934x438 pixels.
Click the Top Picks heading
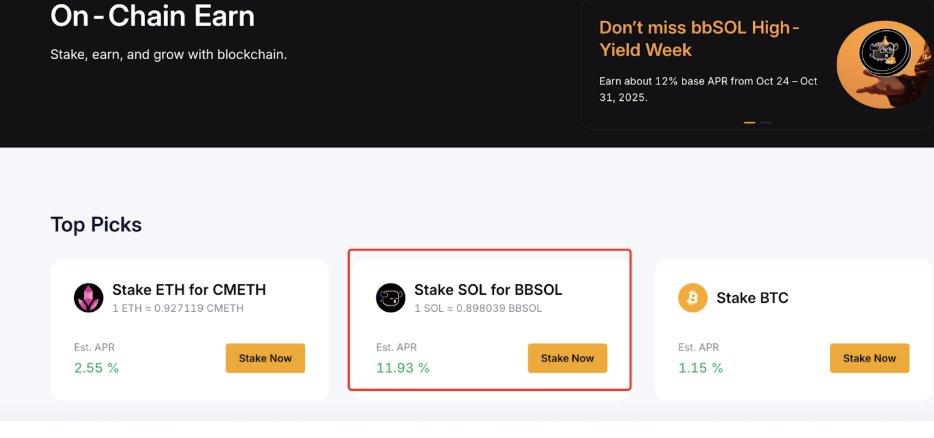[x=96, y=224]
